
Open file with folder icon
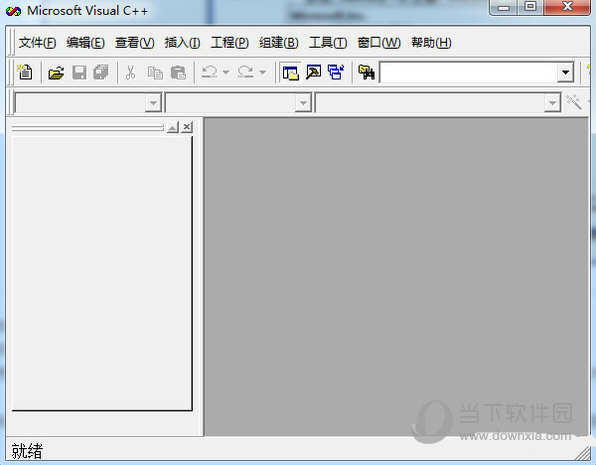[56, 72]
